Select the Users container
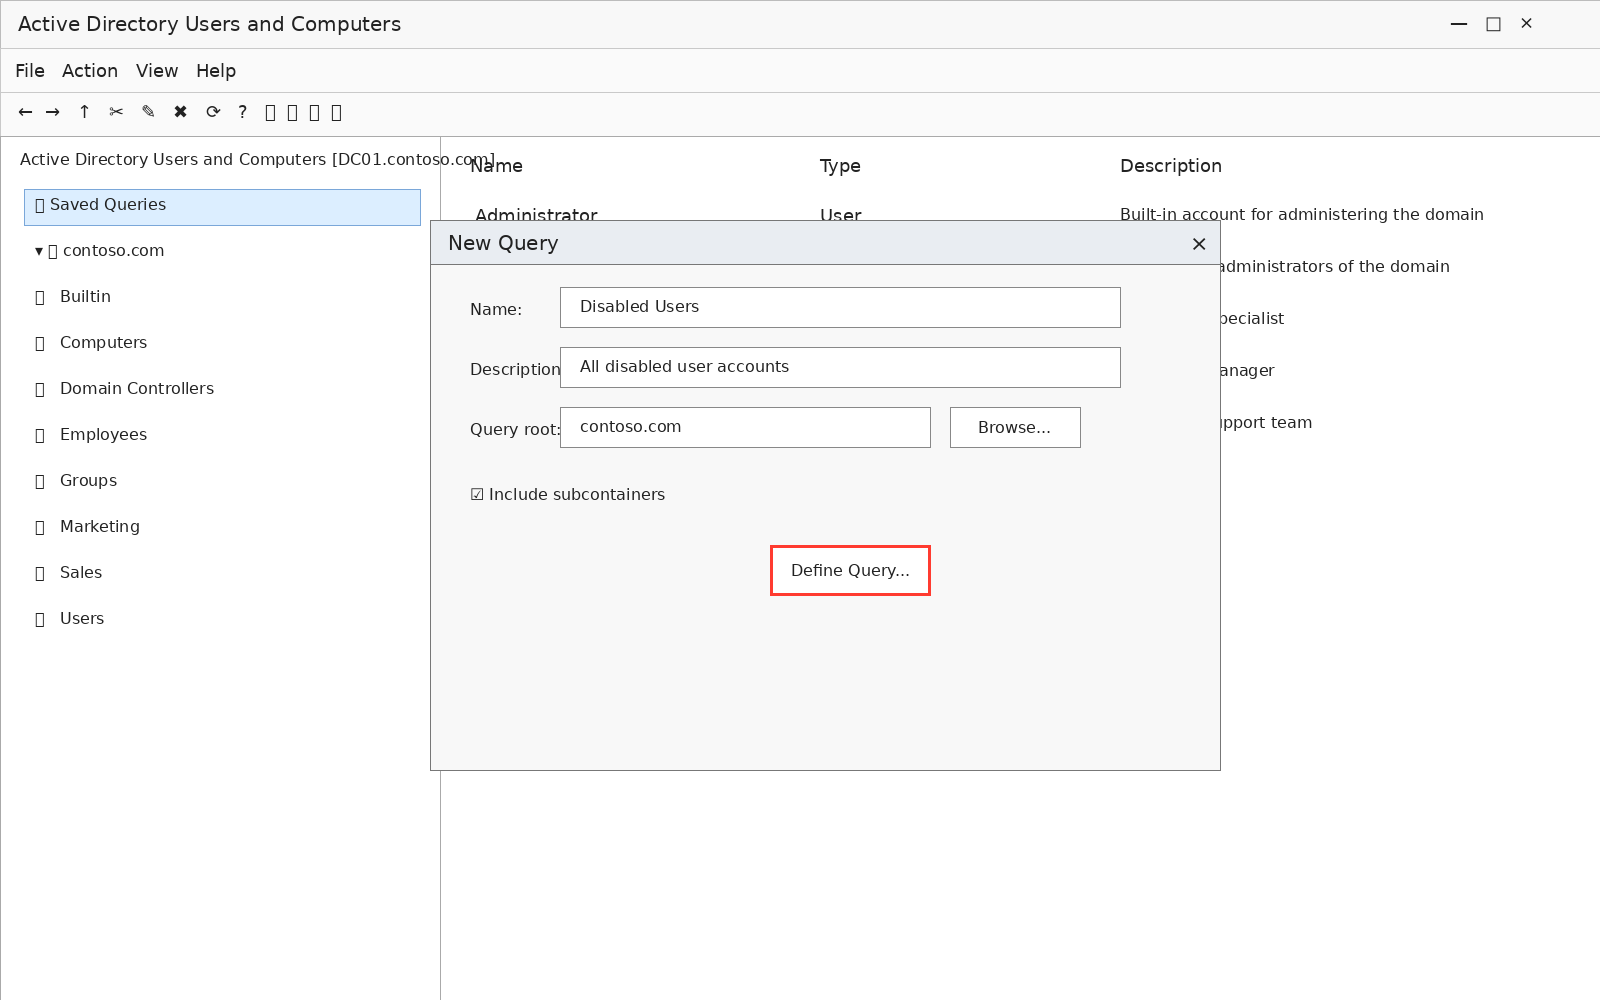The image size is (1600, 1000). click(82, 619)
